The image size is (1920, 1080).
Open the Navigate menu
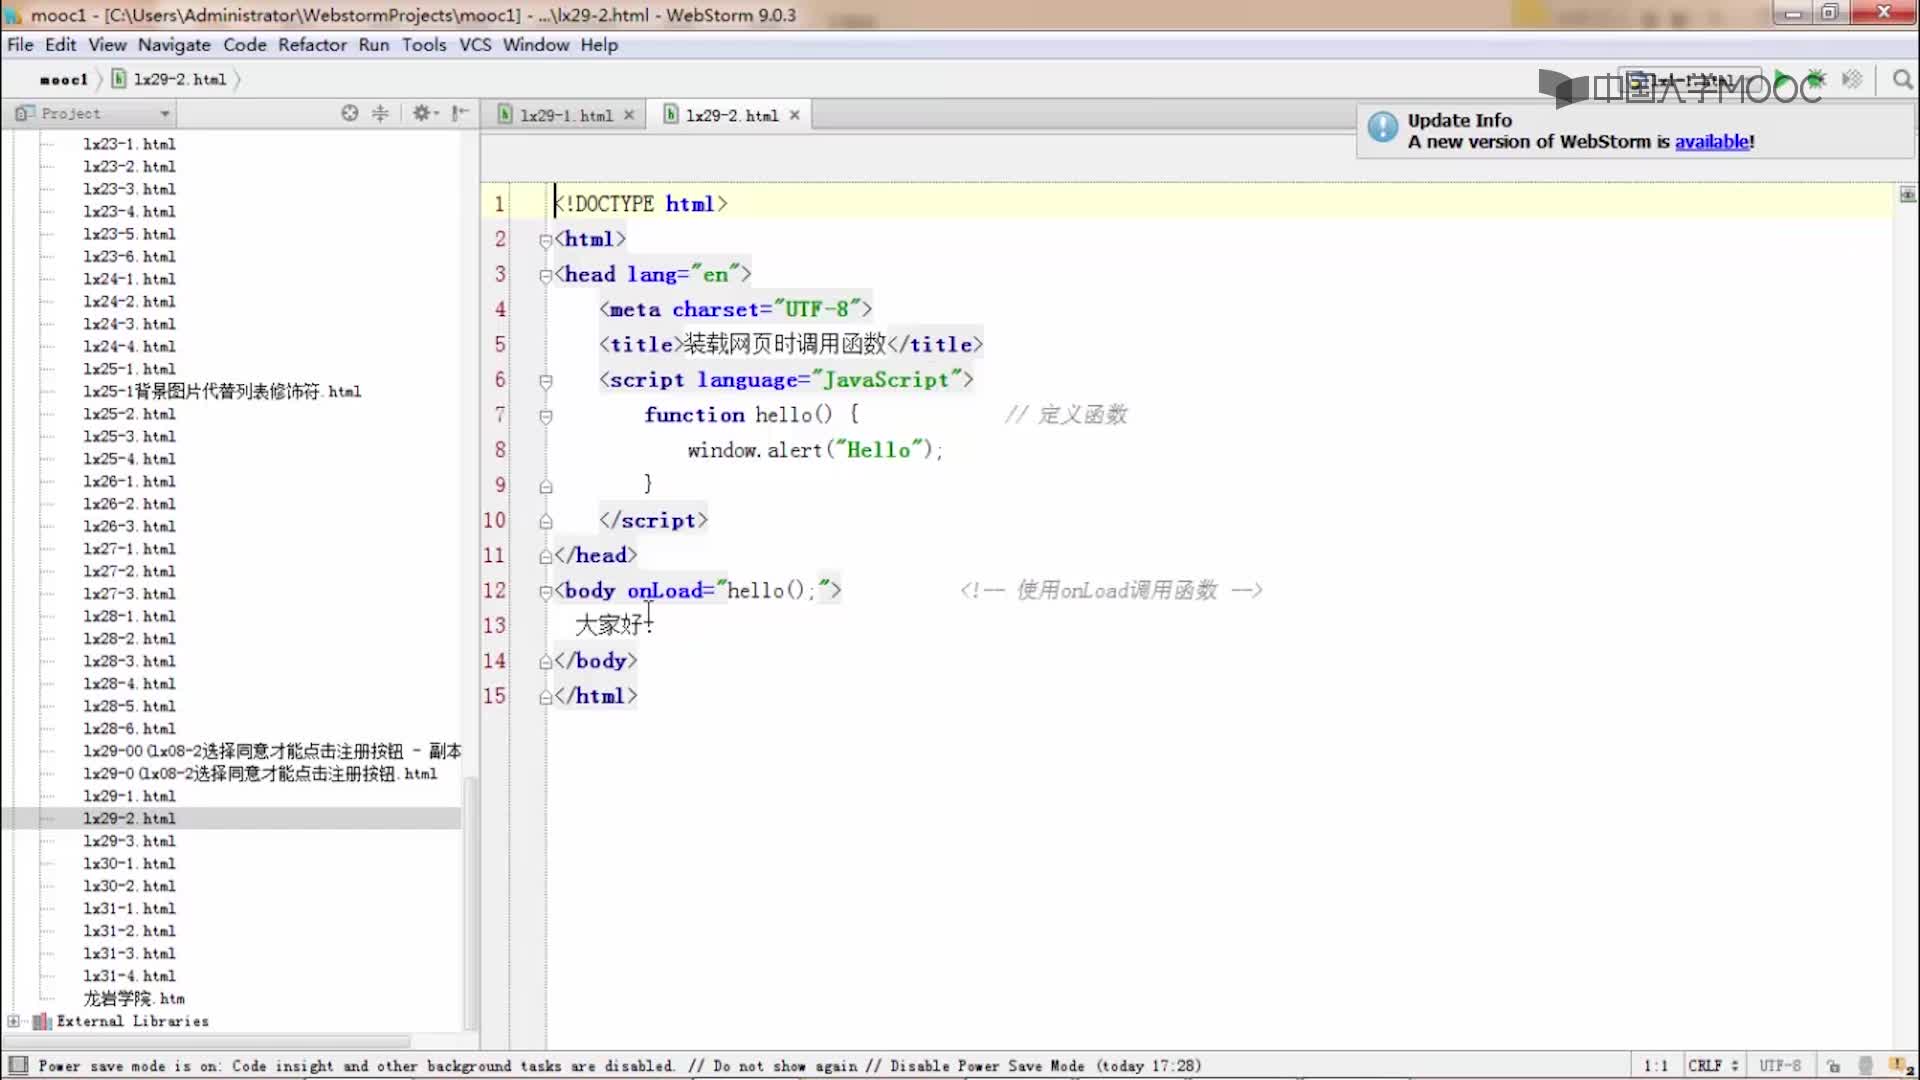click(174, 45)
